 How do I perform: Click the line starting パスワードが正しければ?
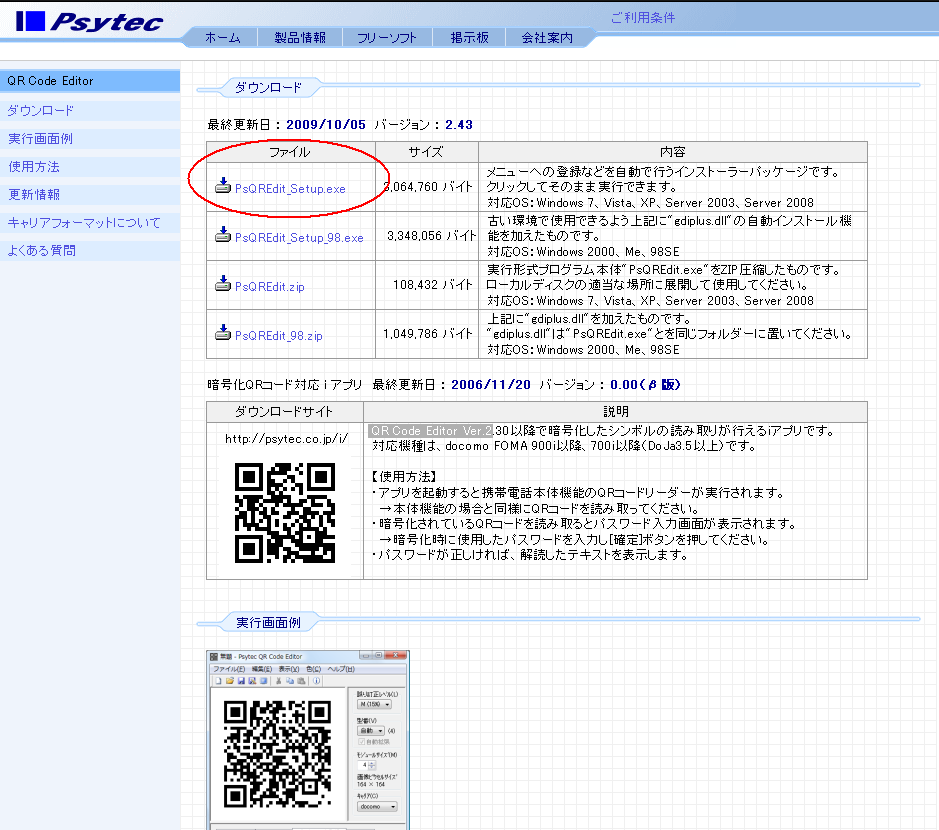[x=530, y=555]
